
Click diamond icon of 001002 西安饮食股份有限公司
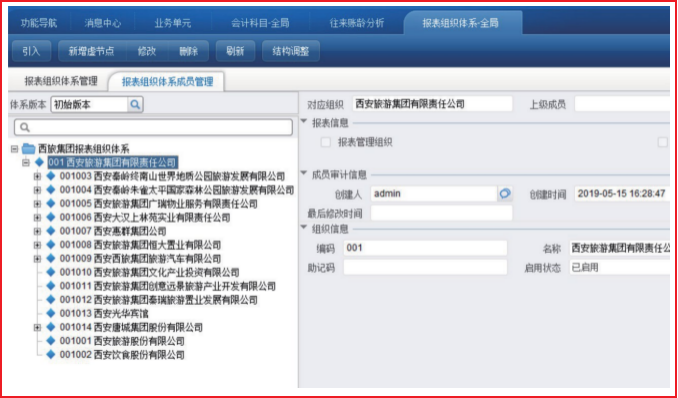(x=51, y=354)
